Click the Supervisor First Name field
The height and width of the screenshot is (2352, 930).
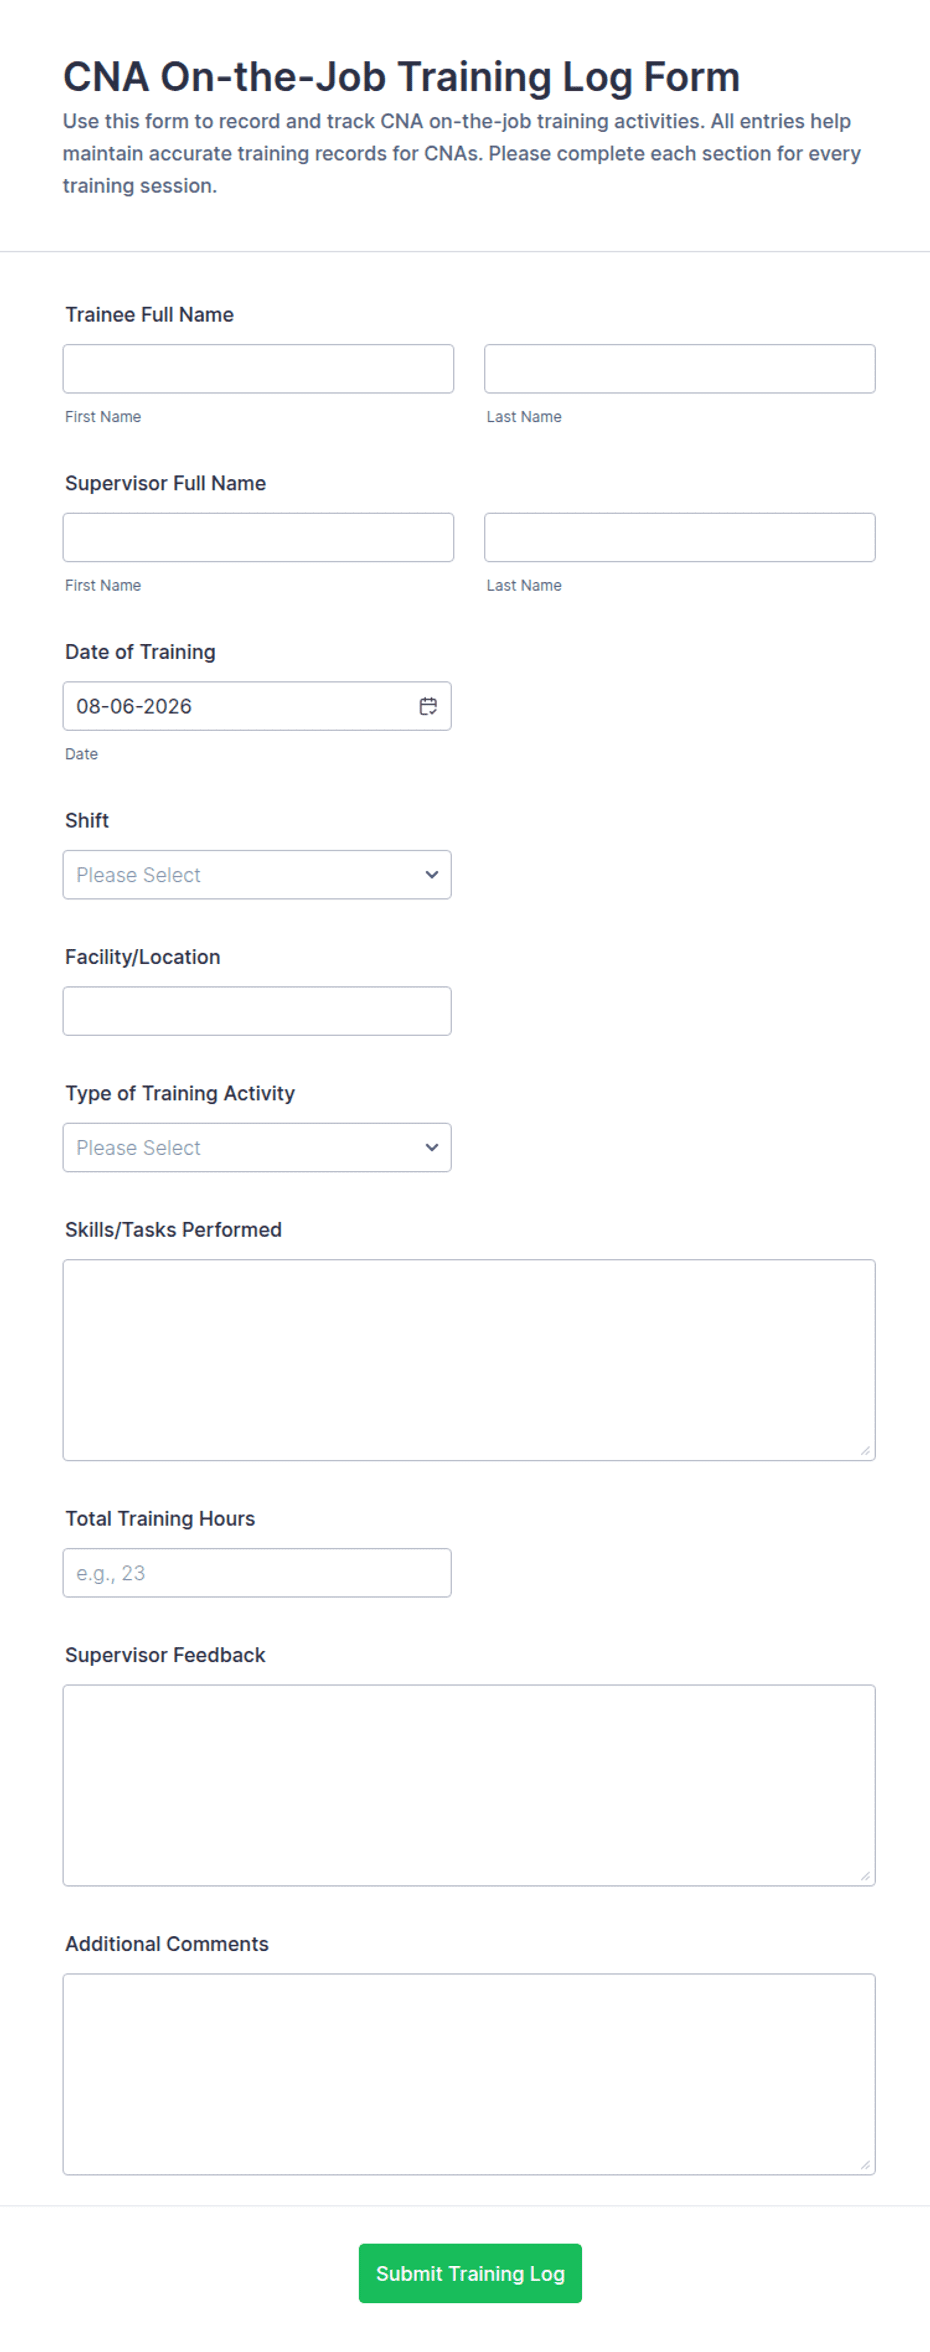[x=258, y=538]
